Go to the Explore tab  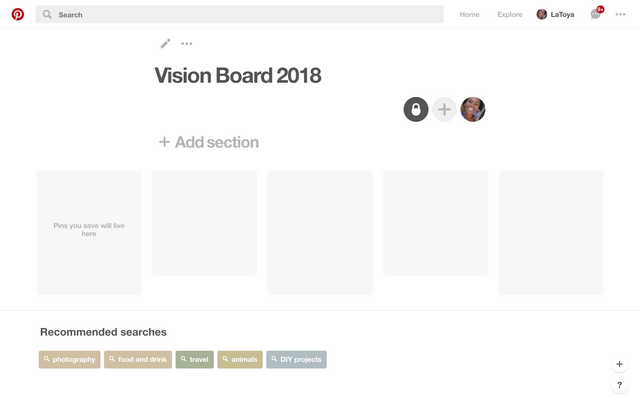tap(510, 15)
